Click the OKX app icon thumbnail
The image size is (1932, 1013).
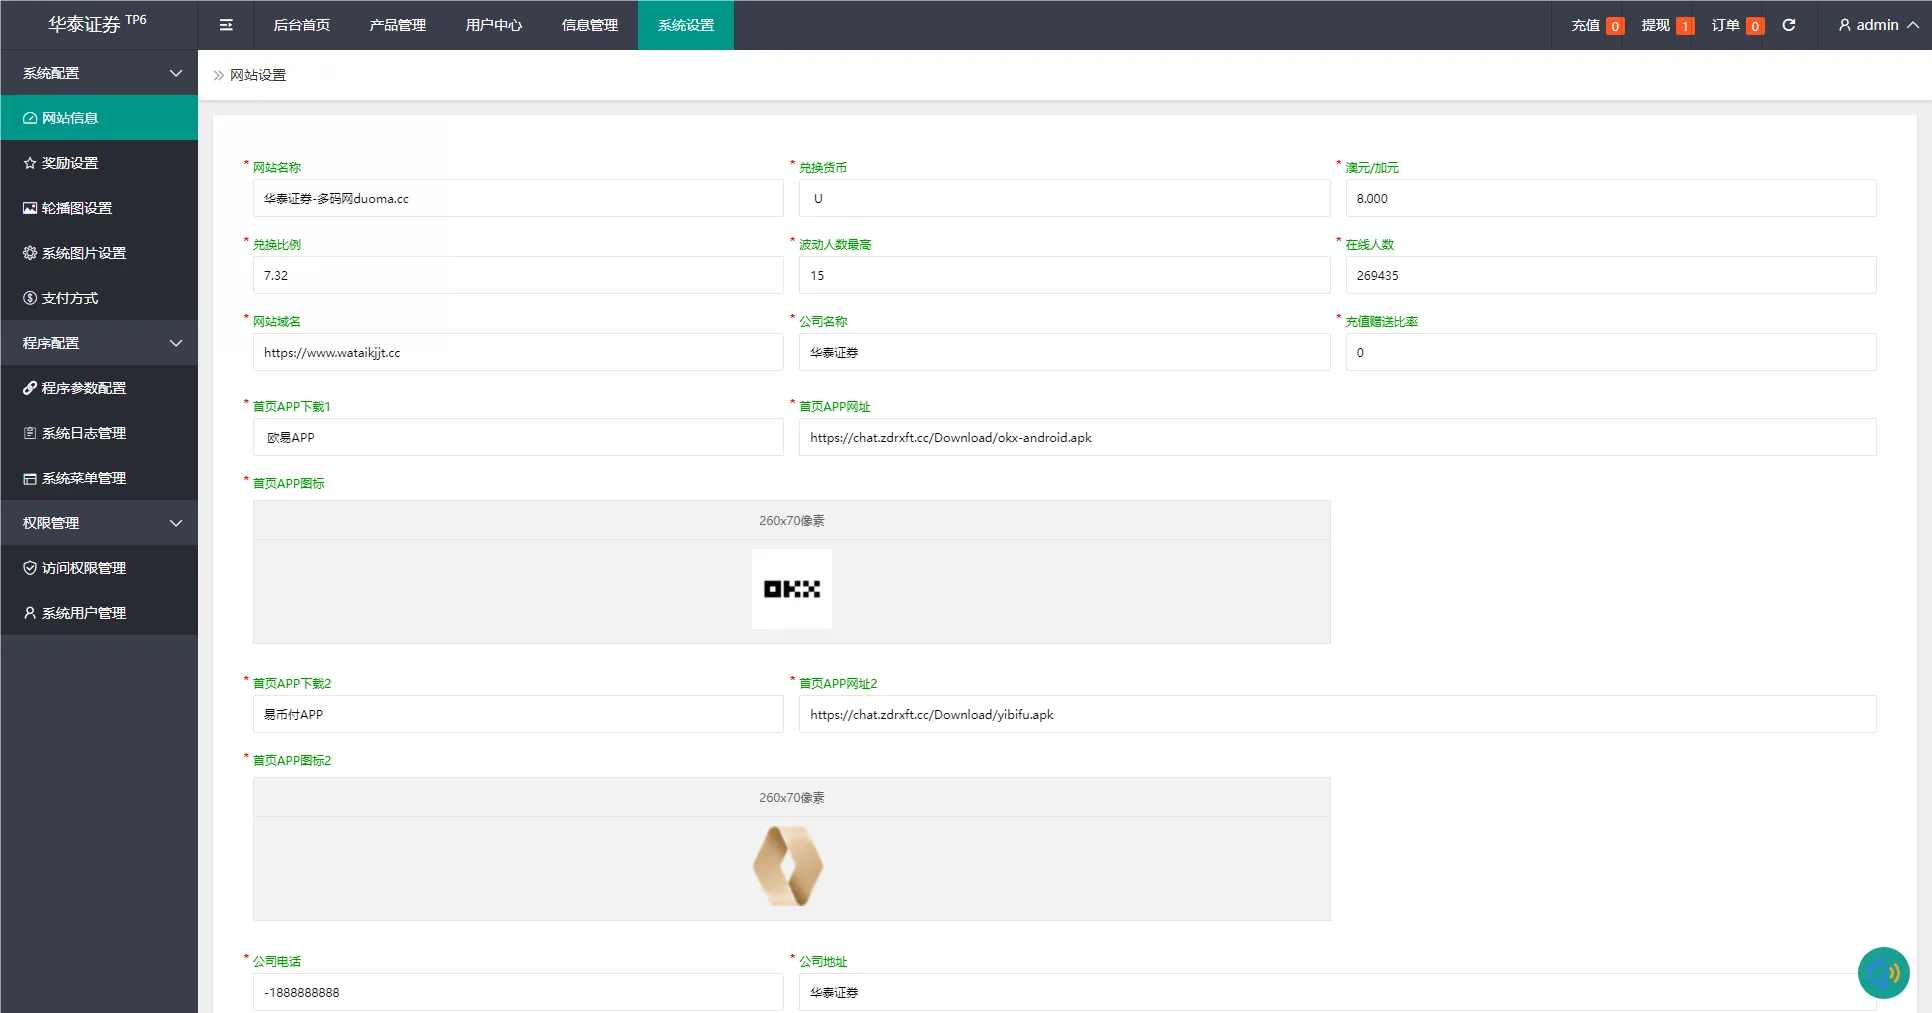click(x=791, y=589)
